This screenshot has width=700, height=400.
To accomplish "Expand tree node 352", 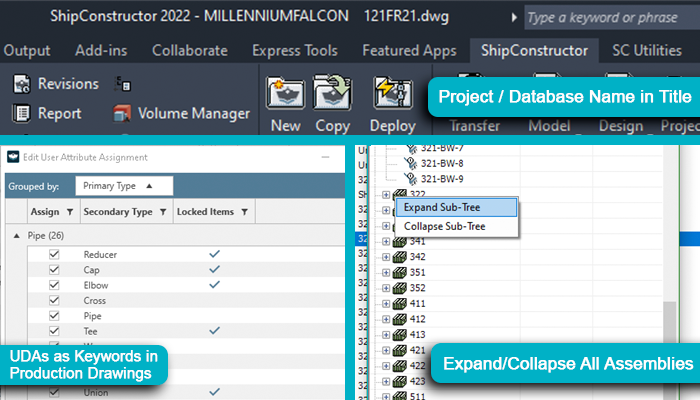I will coord(386,288).
